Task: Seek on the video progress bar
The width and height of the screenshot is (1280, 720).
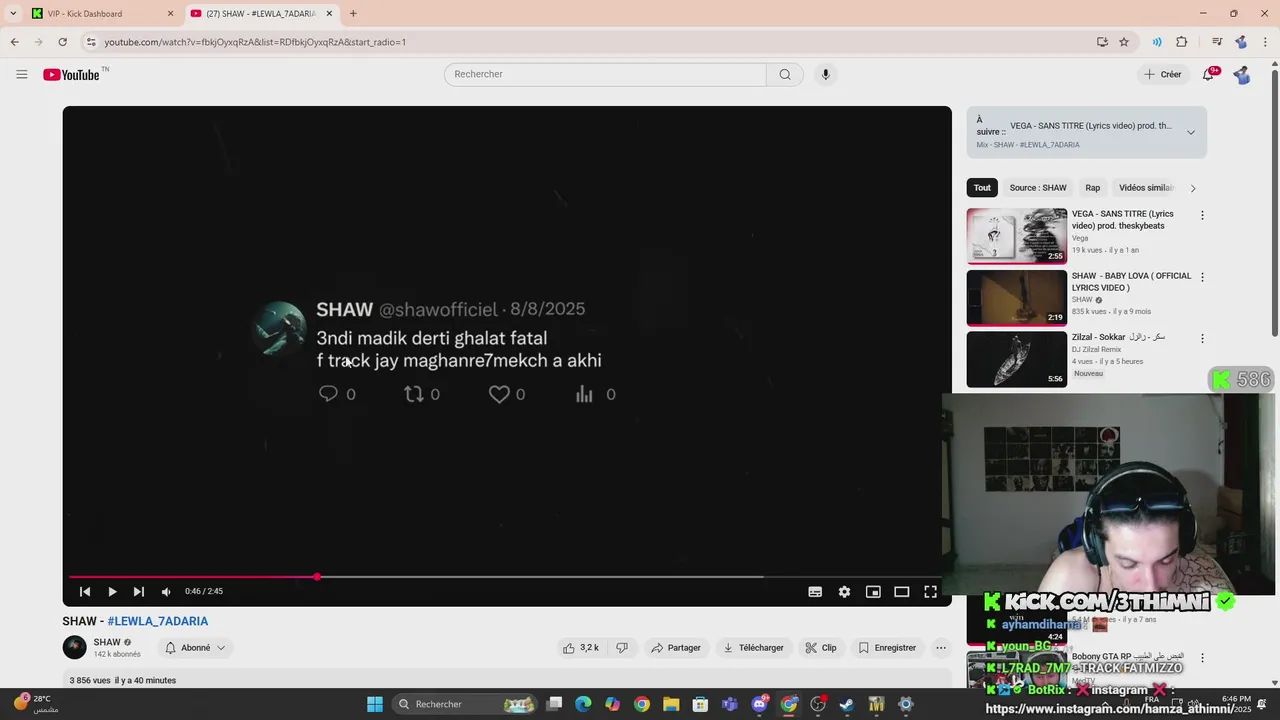Action: (506, 577)
